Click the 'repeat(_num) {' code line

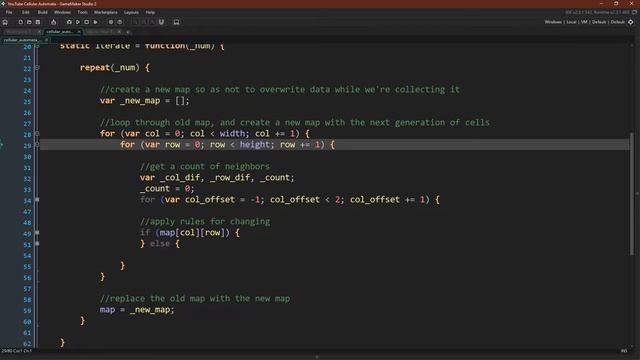[x=115, y=68]
